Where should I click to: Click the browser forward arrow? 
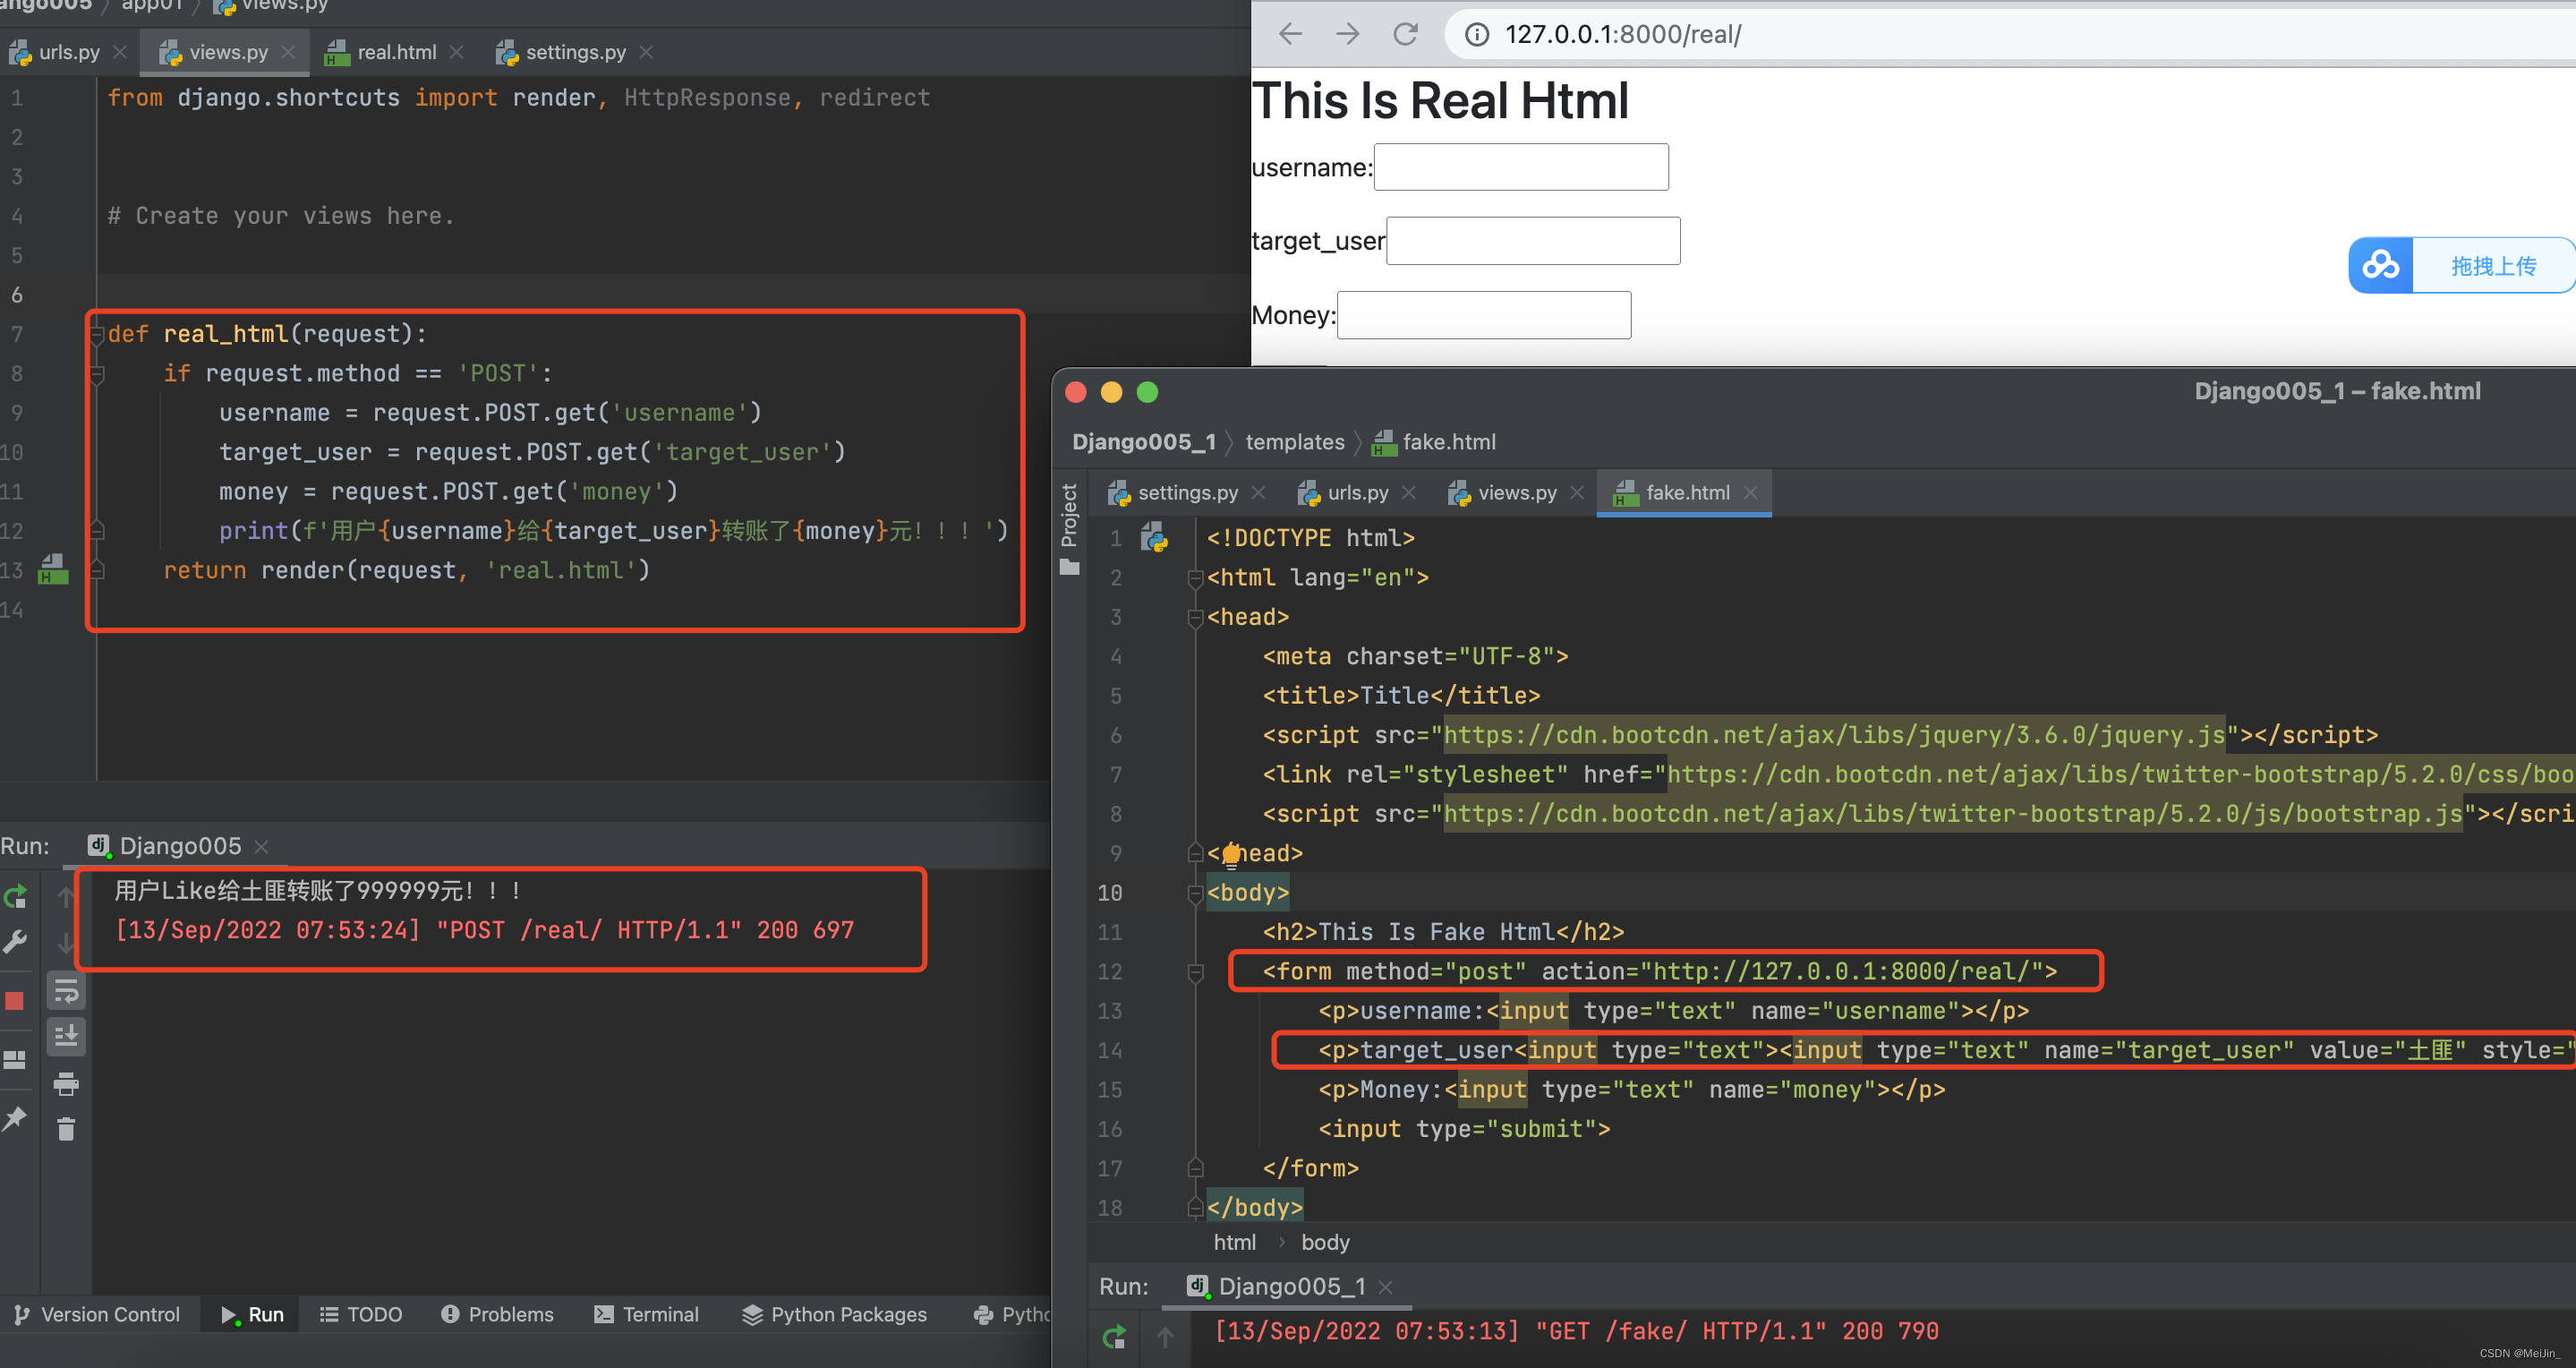1348,34
